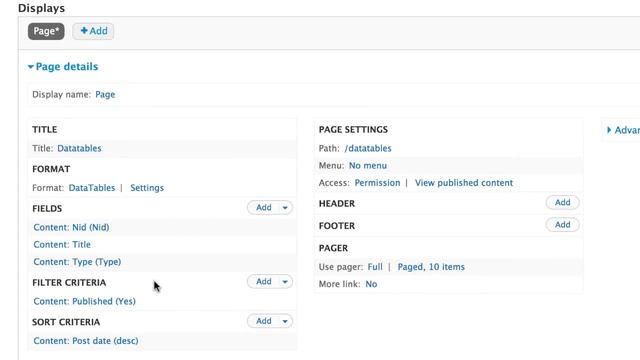
Task: Expand the Advanced section
Action: click(623, 130)
